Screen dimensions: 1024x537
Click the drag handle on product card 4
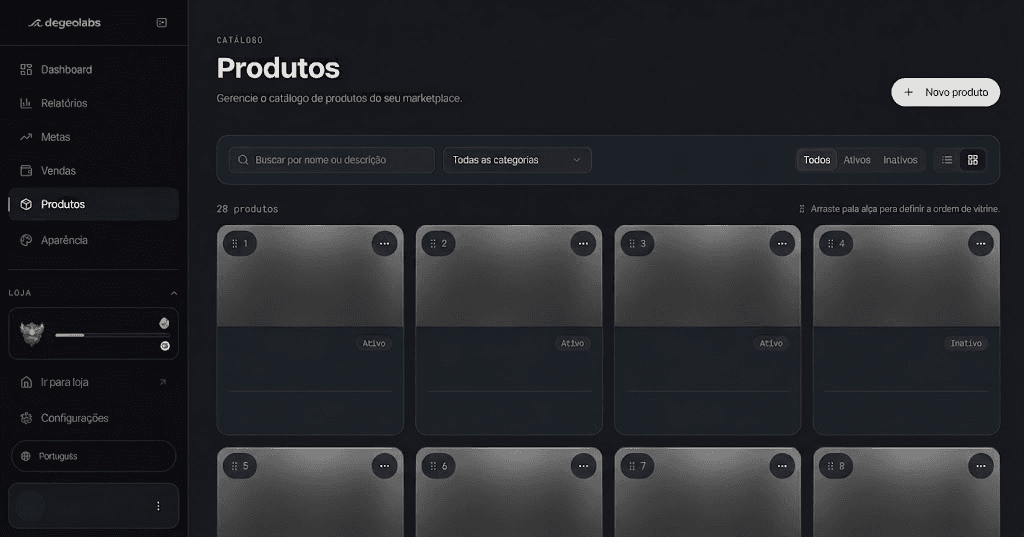[x=831, y=244]
